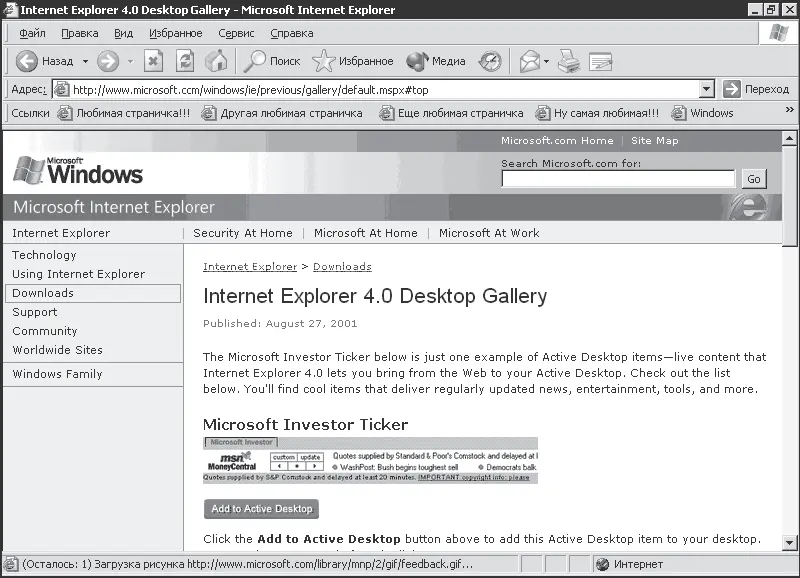
Task: Click the Ссылки links bar label
Action: point(30,113)
